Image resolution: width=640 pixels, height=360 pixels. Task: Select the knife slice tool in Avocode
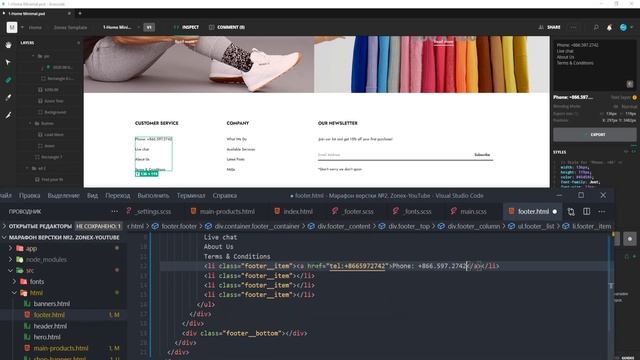tap(8, 116)
